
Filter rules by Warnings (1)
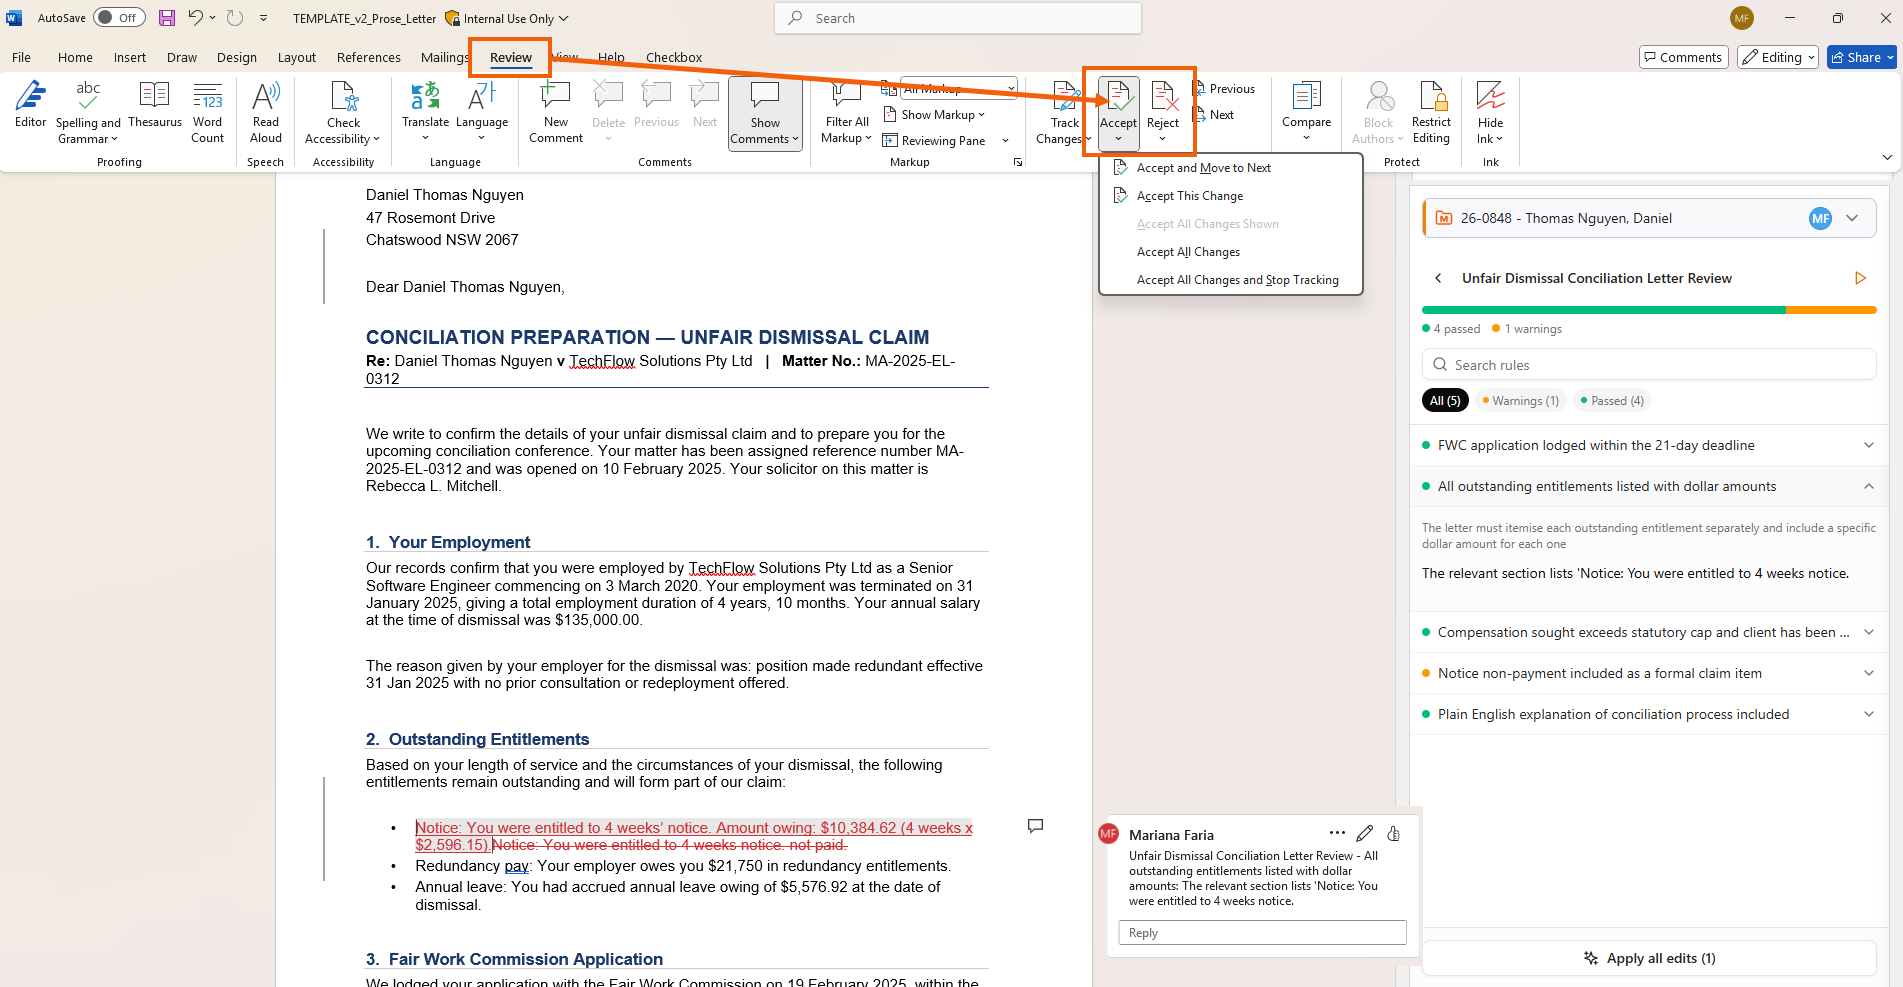1520,401
